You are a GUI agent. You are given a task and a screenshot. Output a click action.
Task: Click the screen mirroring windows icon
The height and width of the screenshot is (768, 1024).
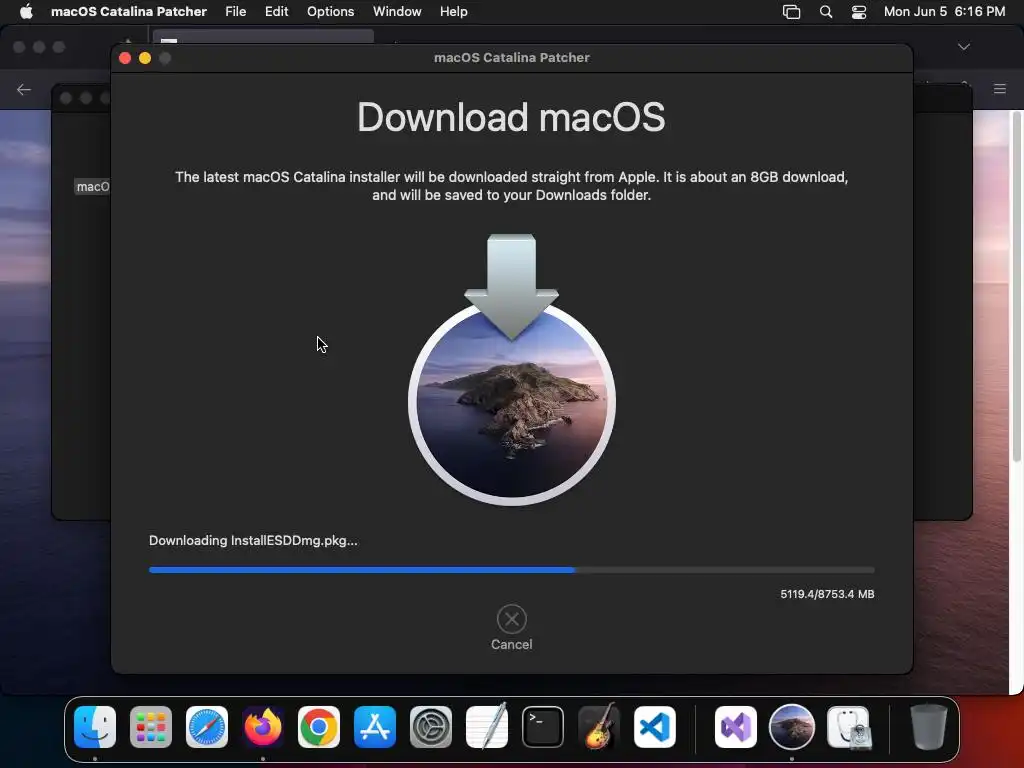click(792, 12)
